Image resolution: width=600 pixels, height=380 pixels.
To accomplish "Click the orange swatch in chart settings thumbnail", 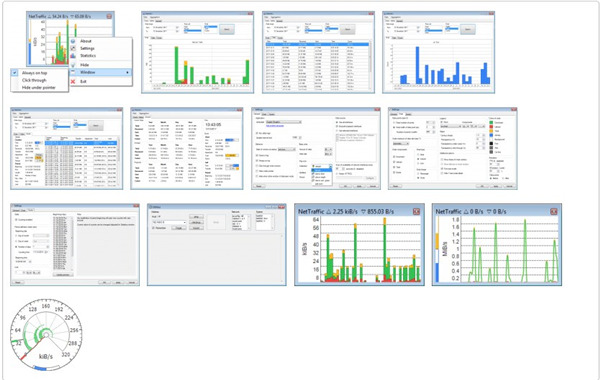I will pos(491,131).
